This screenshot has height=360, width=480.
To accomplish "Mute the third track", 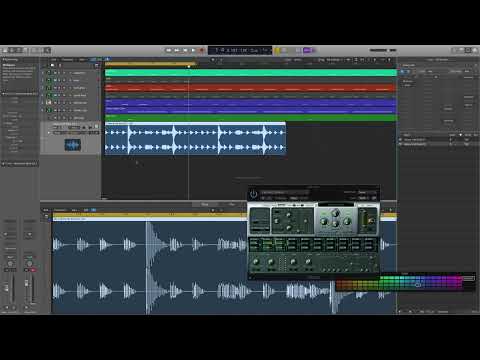I will pyautogui.click(x=56, y=88).
